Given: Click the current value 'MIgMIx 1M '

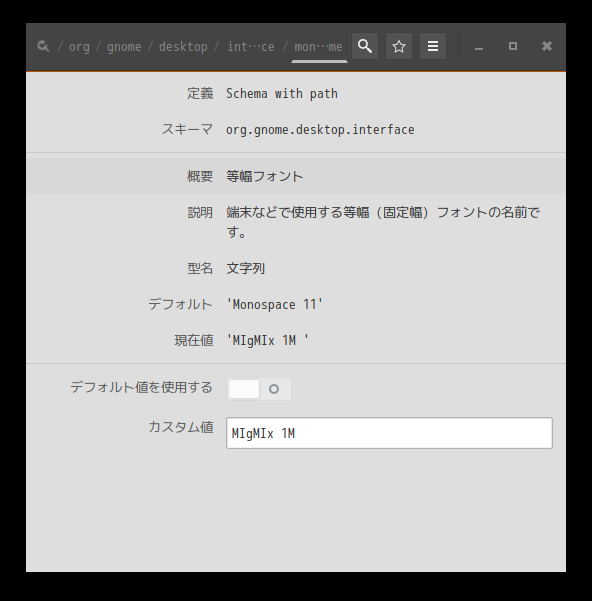Looking at the screenshot, I should [x=267, y=340].
